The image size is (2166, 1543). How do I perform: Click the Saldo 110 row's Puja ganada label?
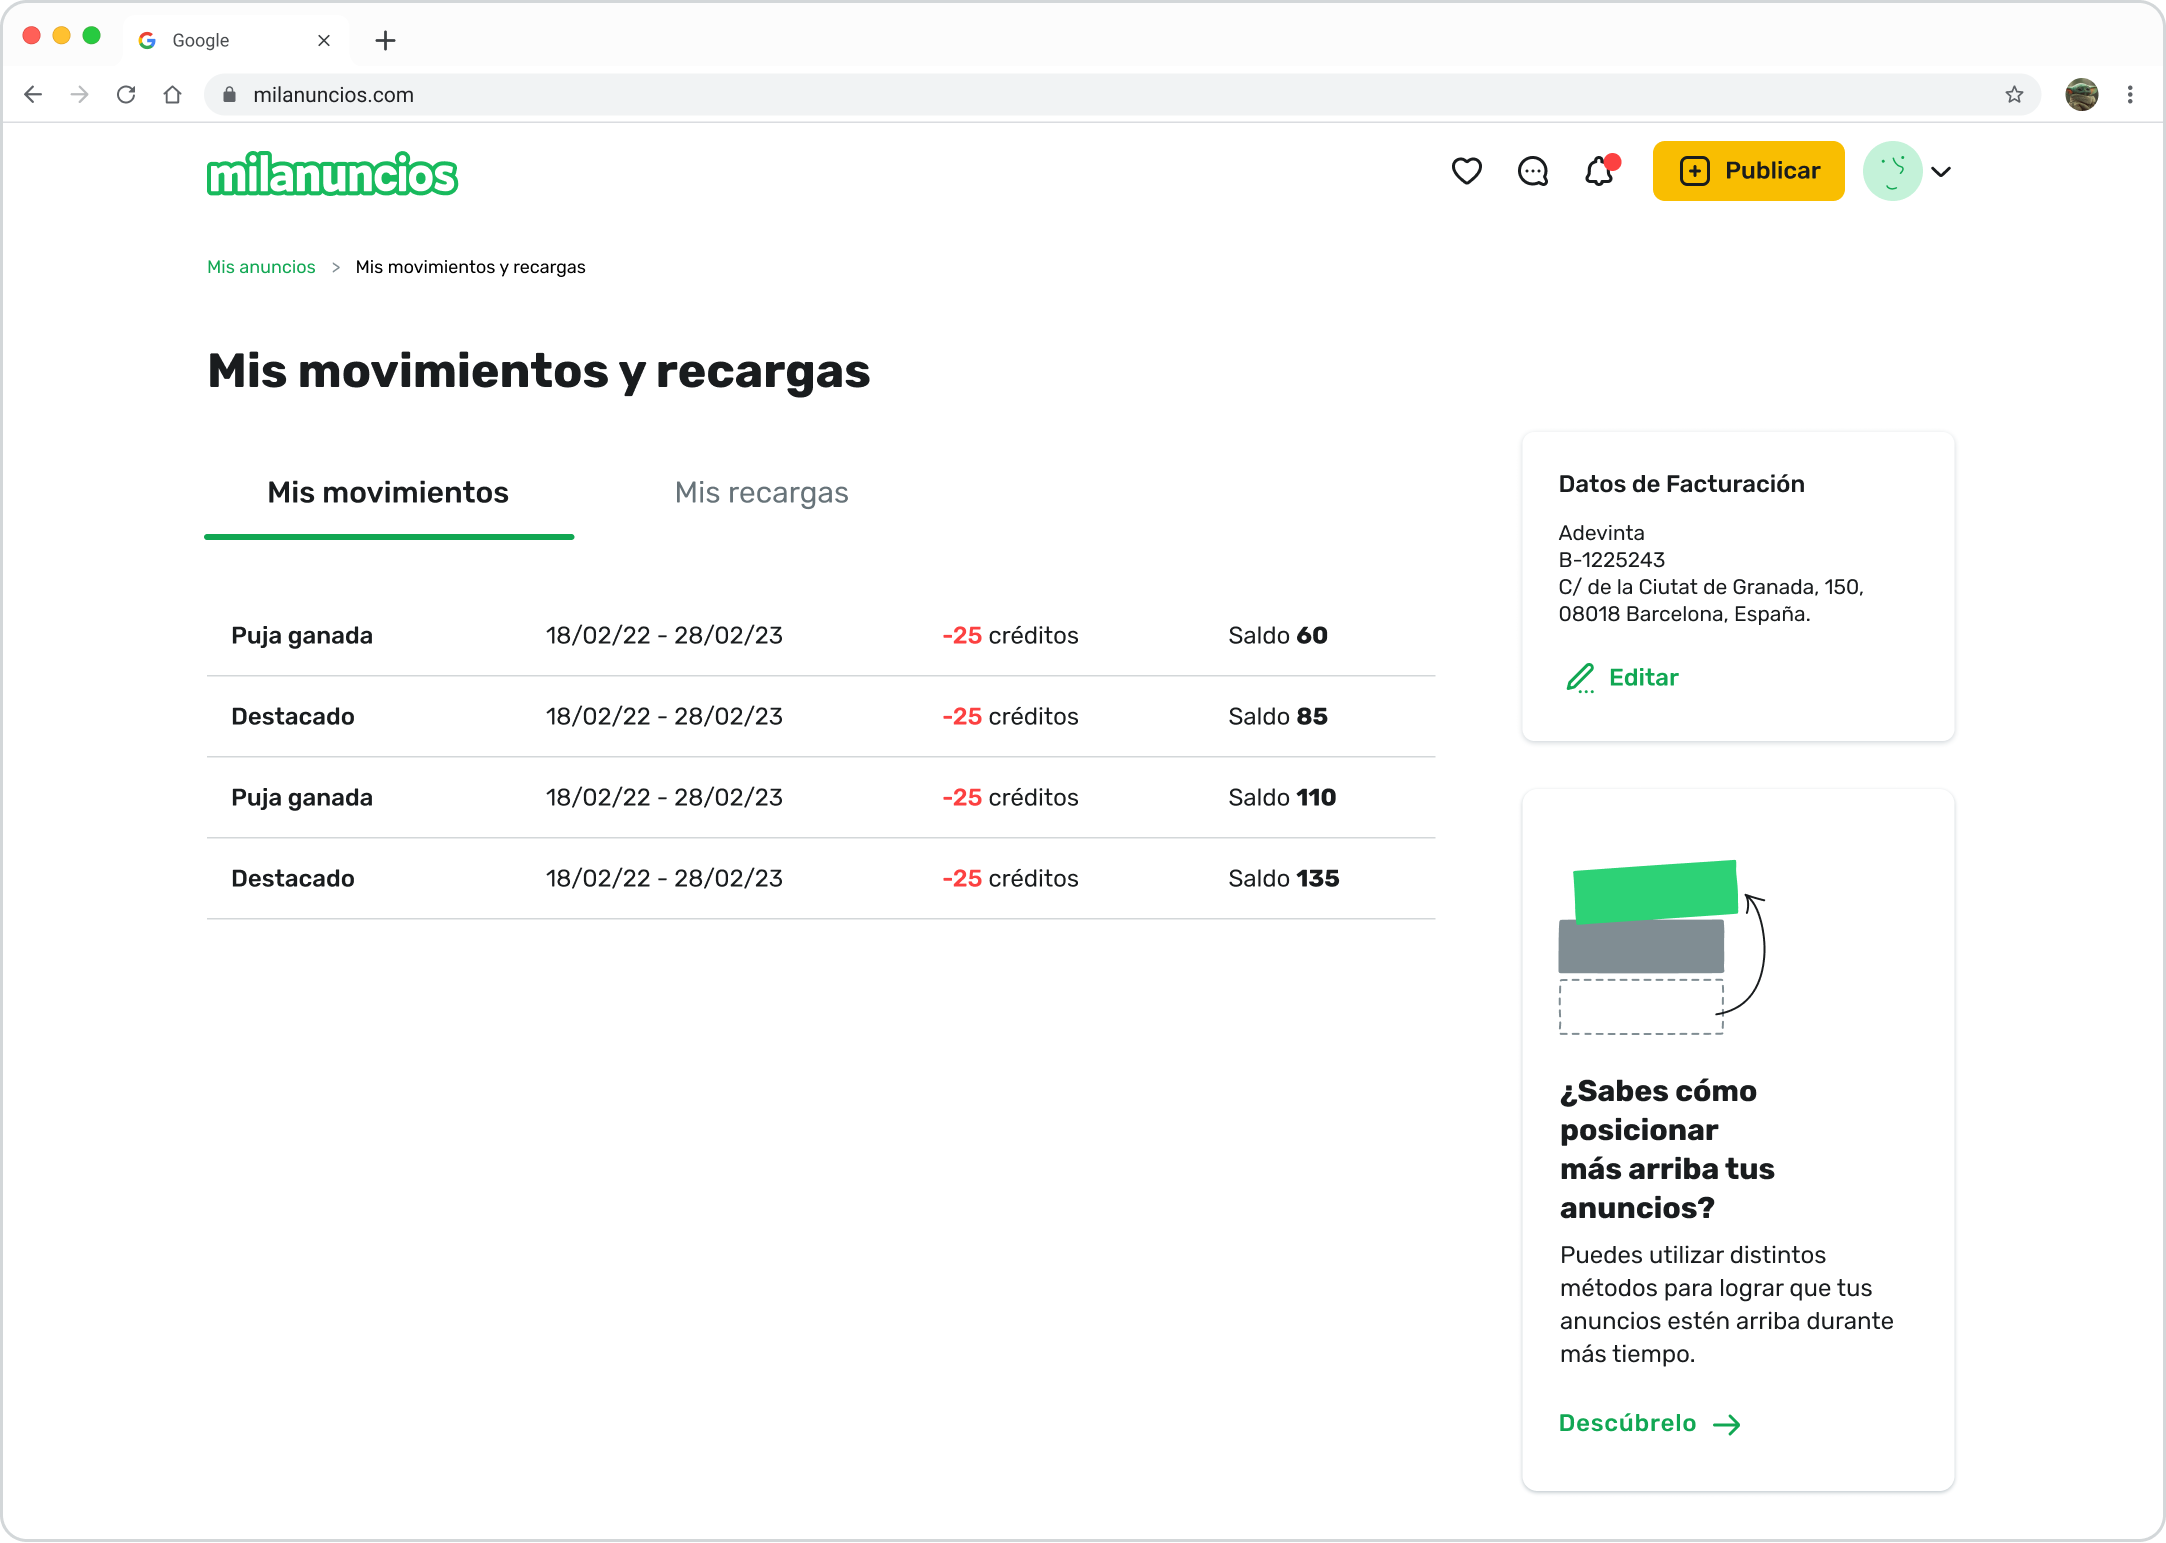(302, 798)
